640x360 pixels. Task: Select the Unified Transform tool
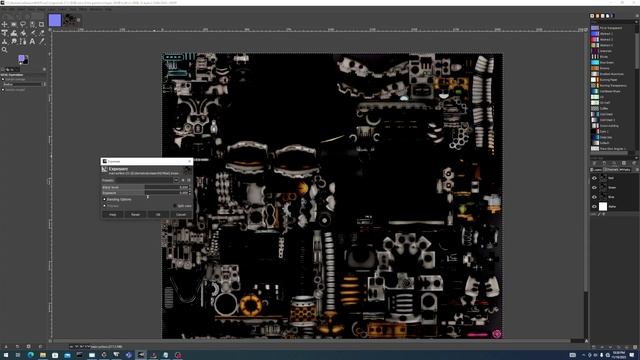4,33
